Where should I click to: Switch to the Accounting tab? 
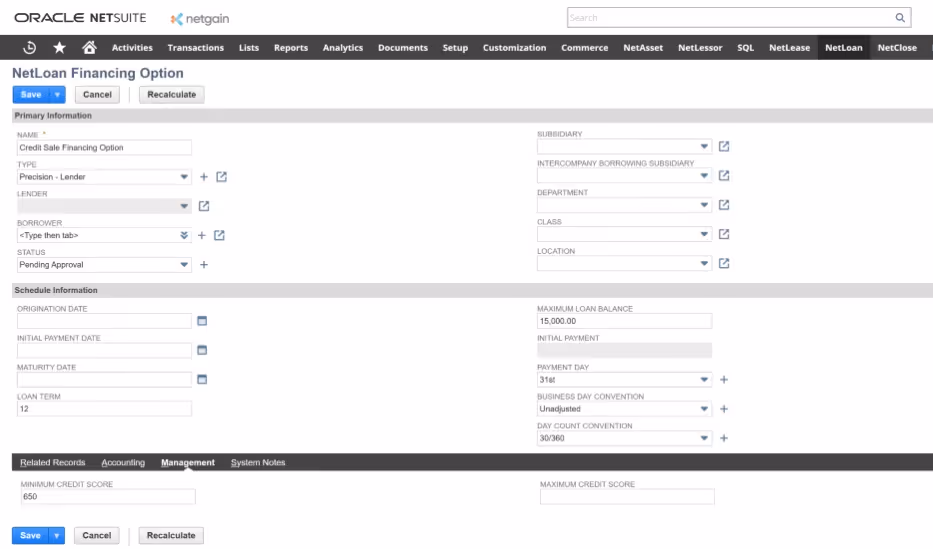pos(123,463)
